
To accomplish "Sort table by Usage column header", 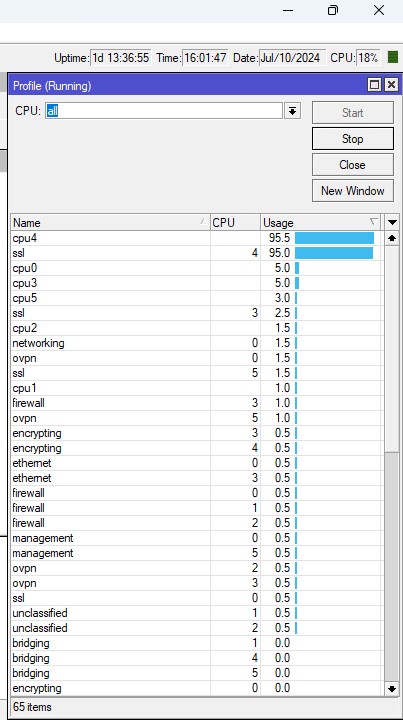I will 320,223.
